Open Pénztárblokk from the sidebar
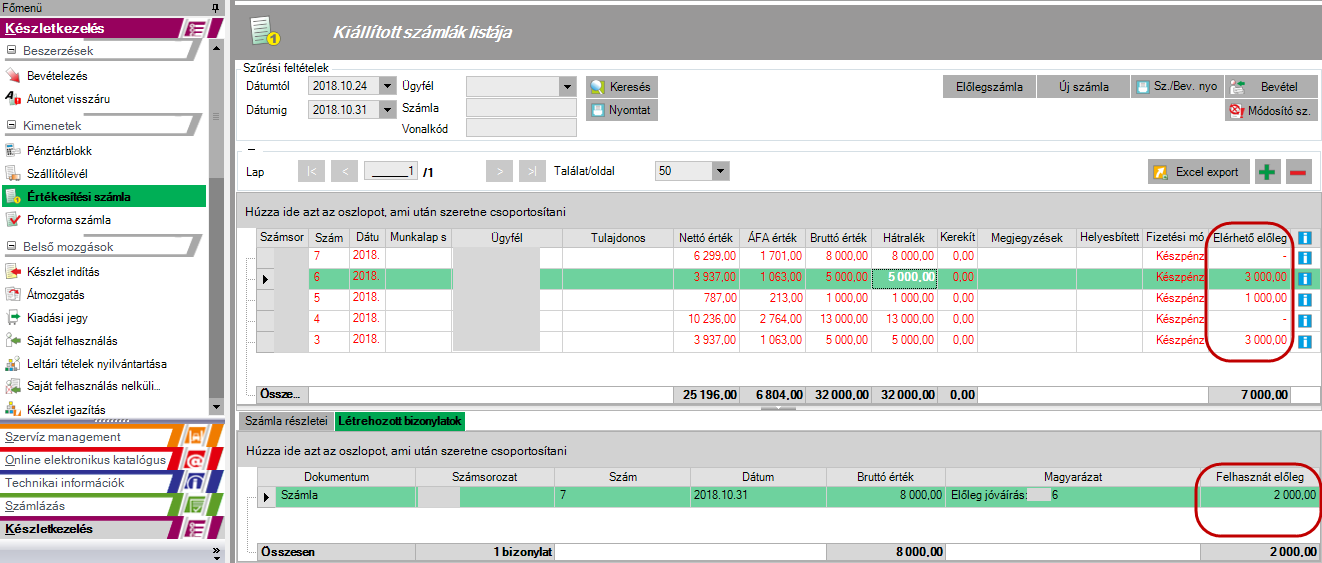1322x563 pixels. (58, 150)
